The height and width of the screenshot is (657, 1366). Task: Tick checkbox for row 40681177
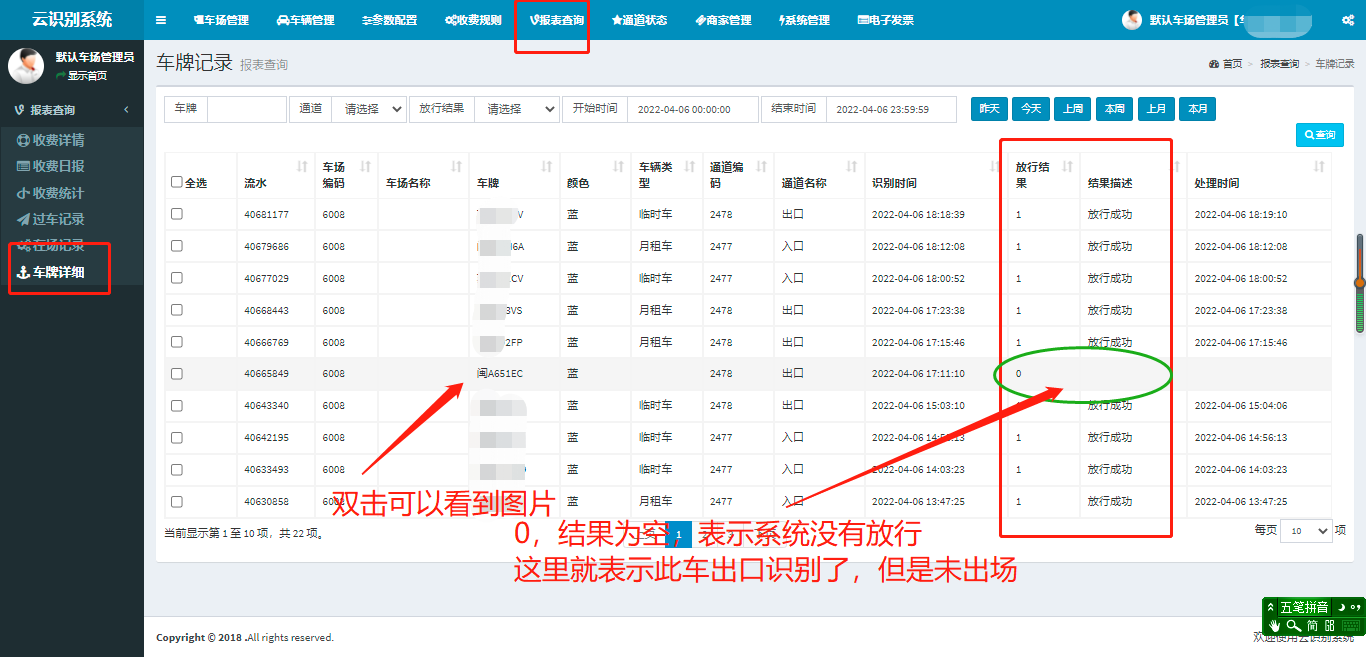click(177, 214)
